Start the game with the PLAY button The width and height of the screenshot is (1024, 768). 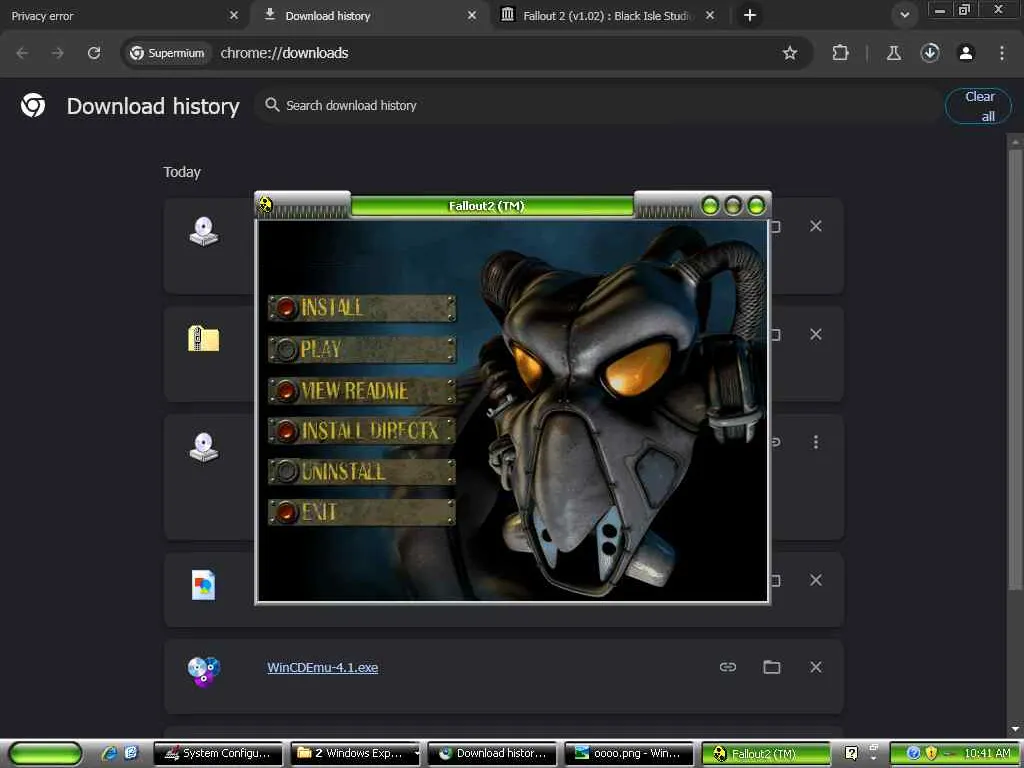click(362, 349)
